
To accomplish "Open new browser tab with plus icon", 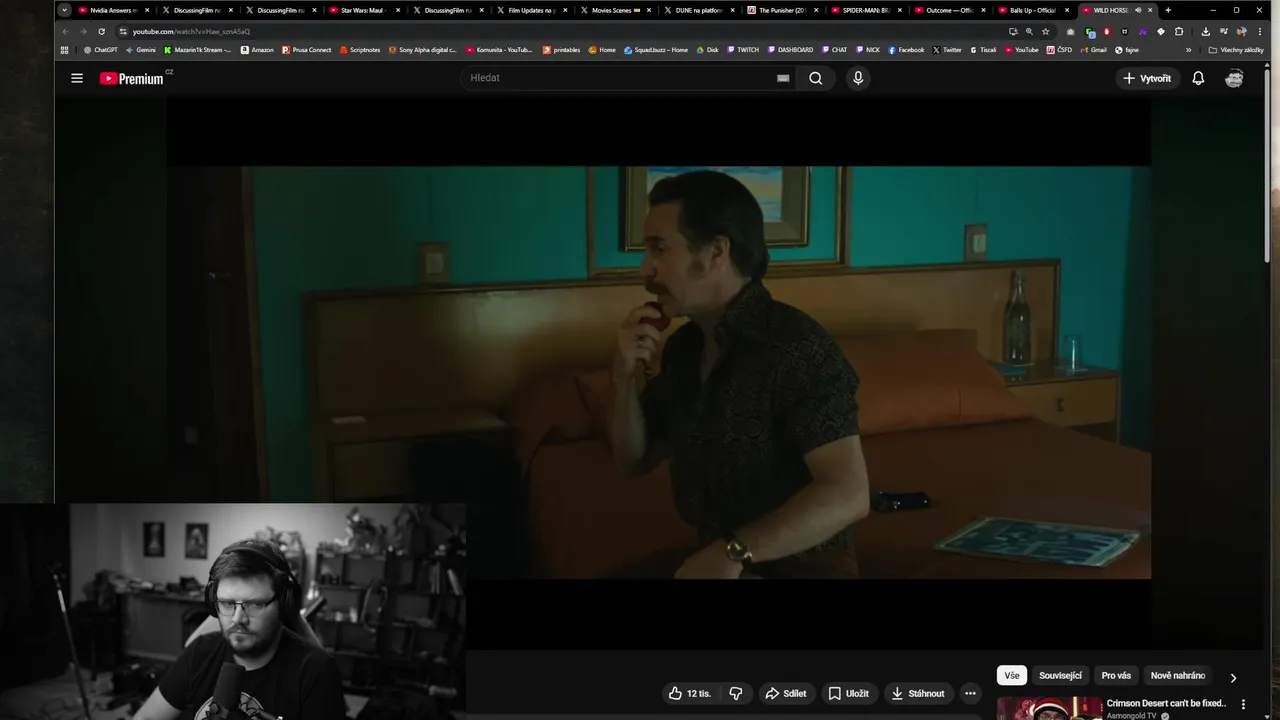I will (x=1168, y=10).
